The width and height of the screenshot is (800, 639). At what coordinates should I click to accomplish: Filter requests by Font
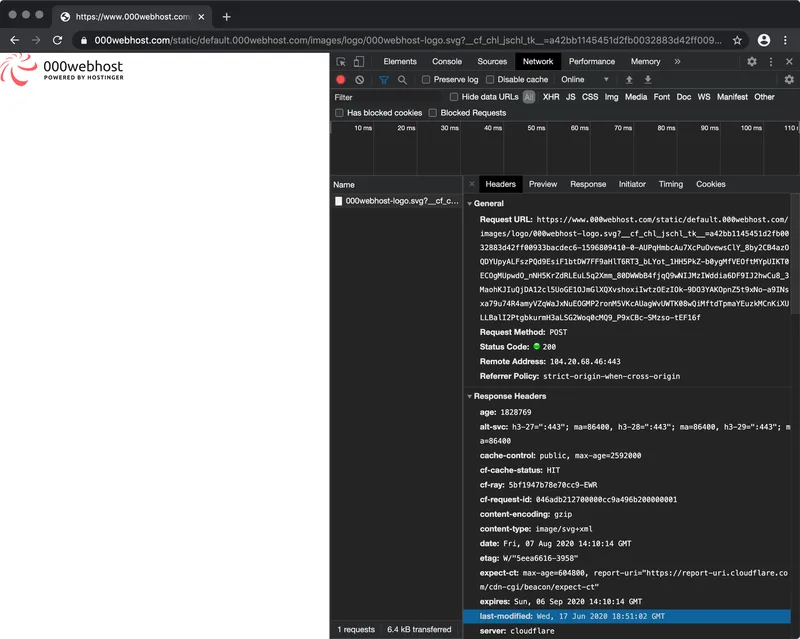662,97
